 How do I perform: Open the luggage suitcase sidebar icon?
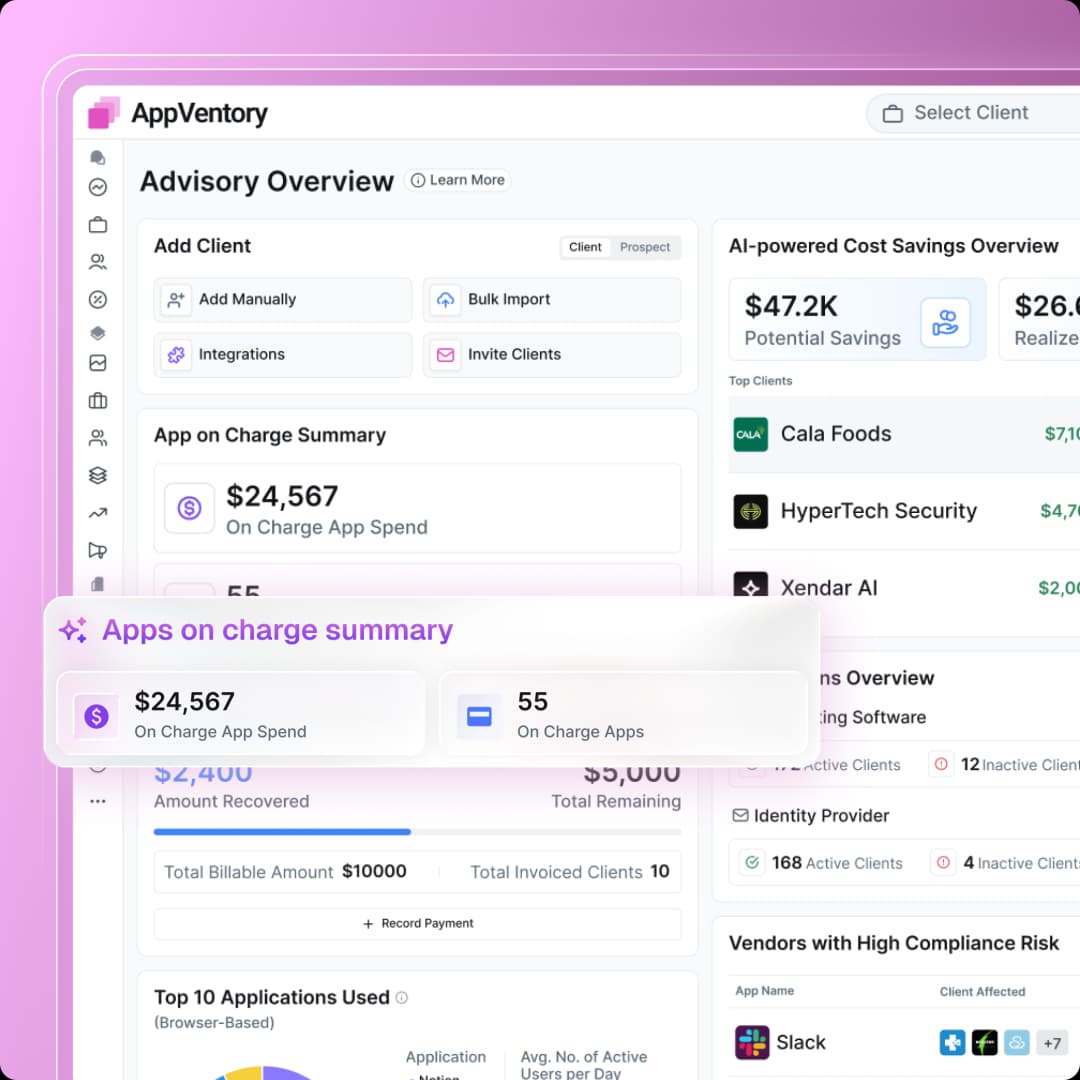tap(98, 401)
